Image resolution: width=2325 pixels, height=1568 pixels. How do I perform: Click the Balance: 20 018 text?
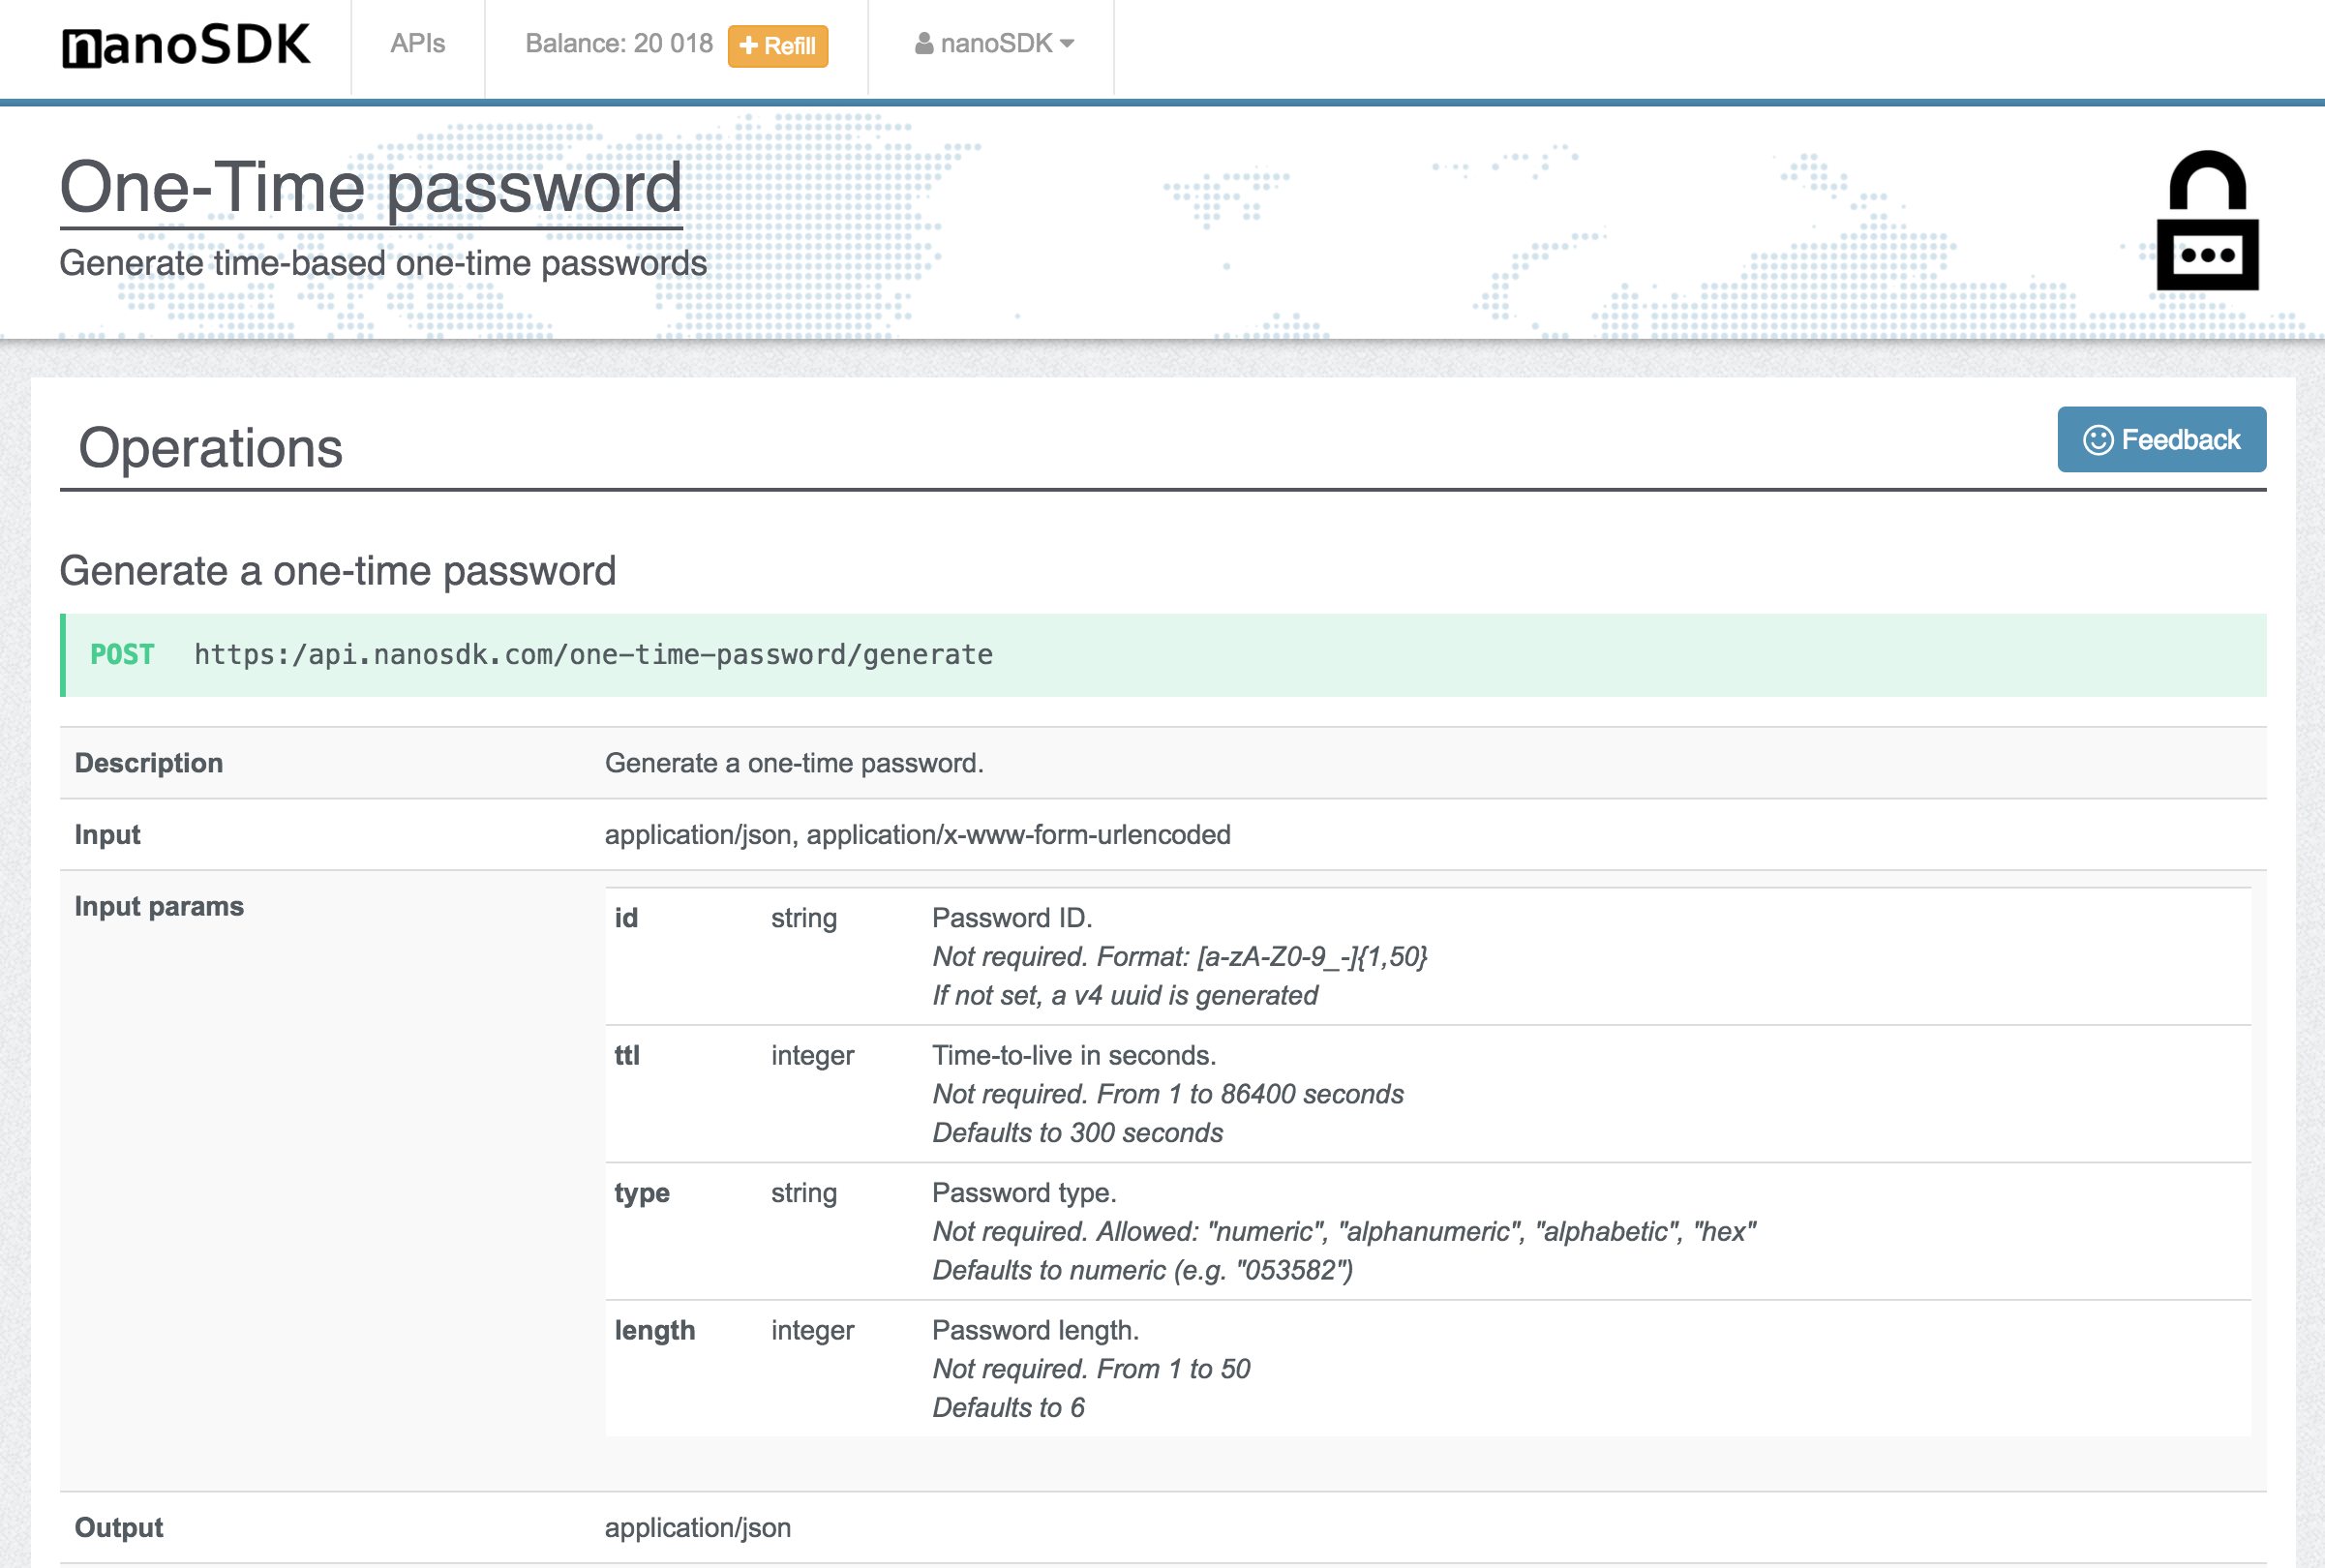coord(618,44)
